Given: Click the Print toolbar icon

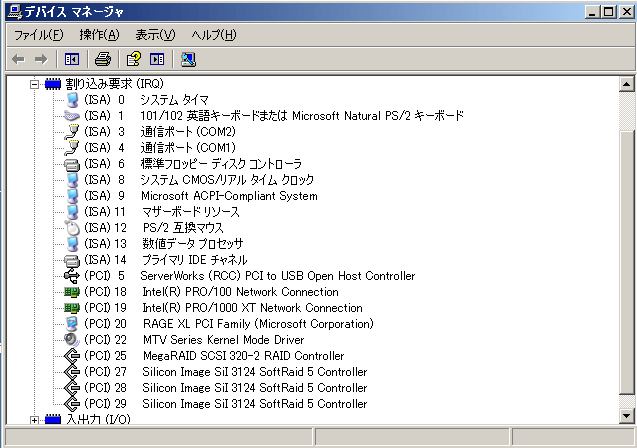Looking at the screenshot, I should click(103, 60).
